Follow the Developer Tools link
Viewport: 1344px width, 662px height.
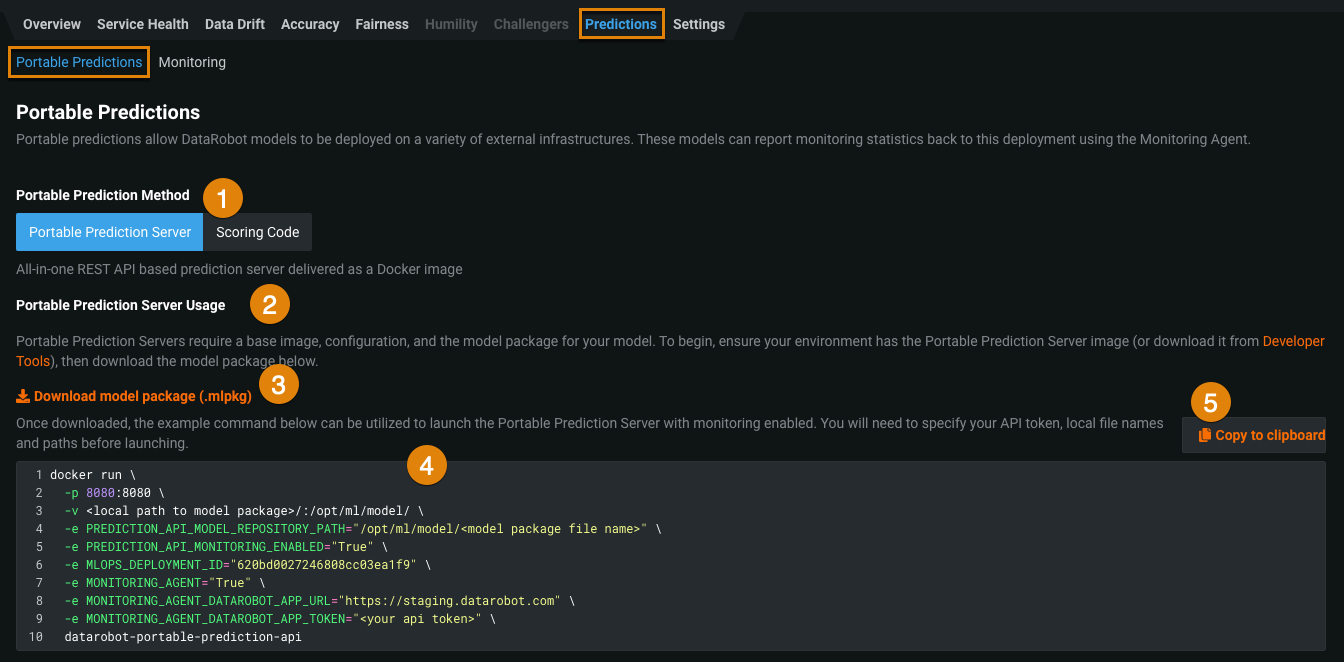click(1293, 341)
